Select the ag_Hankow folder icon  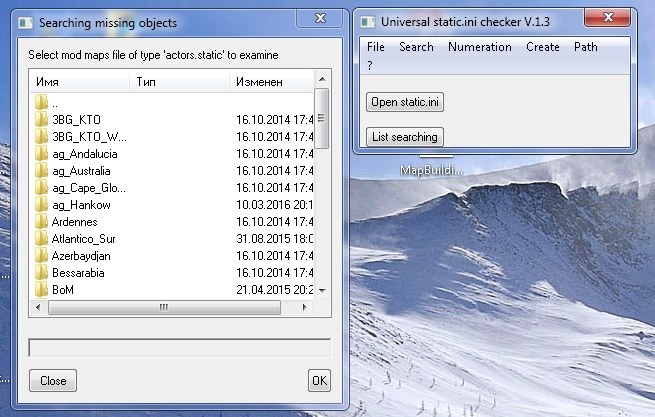pos(41,205)
